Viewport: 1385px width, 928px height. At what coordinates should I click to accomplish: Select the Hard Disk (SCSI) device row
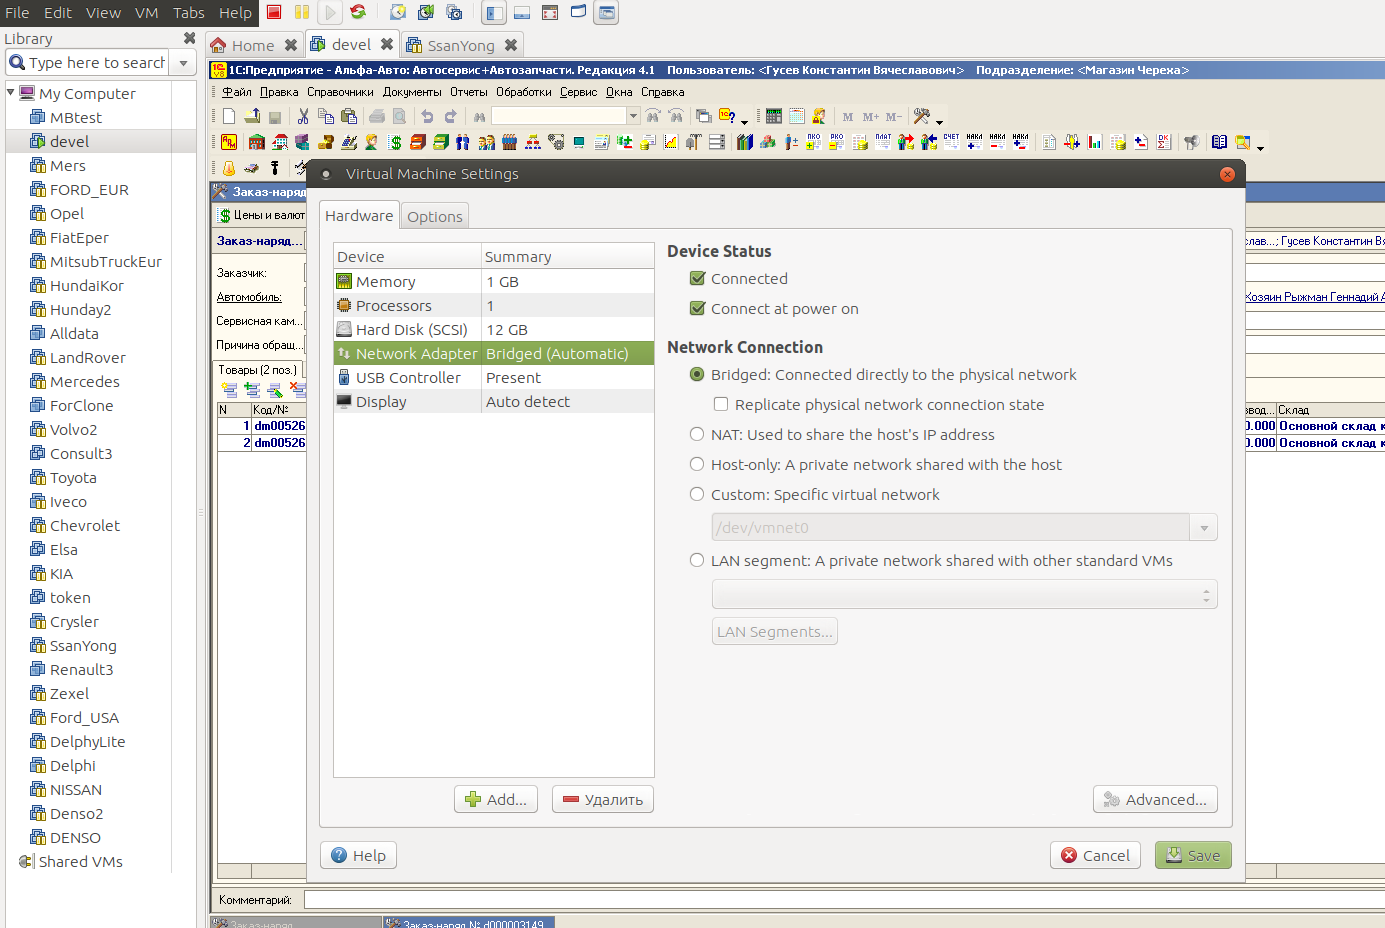[x=494, y=330]
